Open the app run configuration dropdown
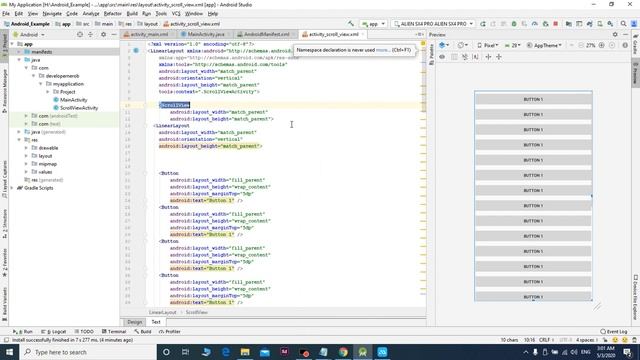The height and width of the screenshot is (360, 640). [373, 24]
